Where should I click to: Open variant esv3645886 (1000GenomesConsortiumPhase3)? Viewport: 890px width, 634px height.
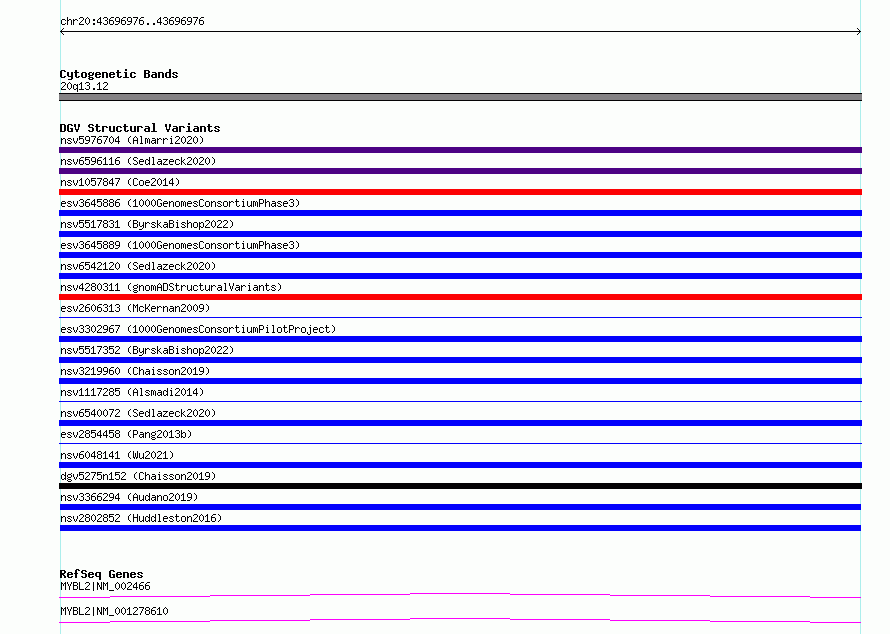click(x=180, y=203)
